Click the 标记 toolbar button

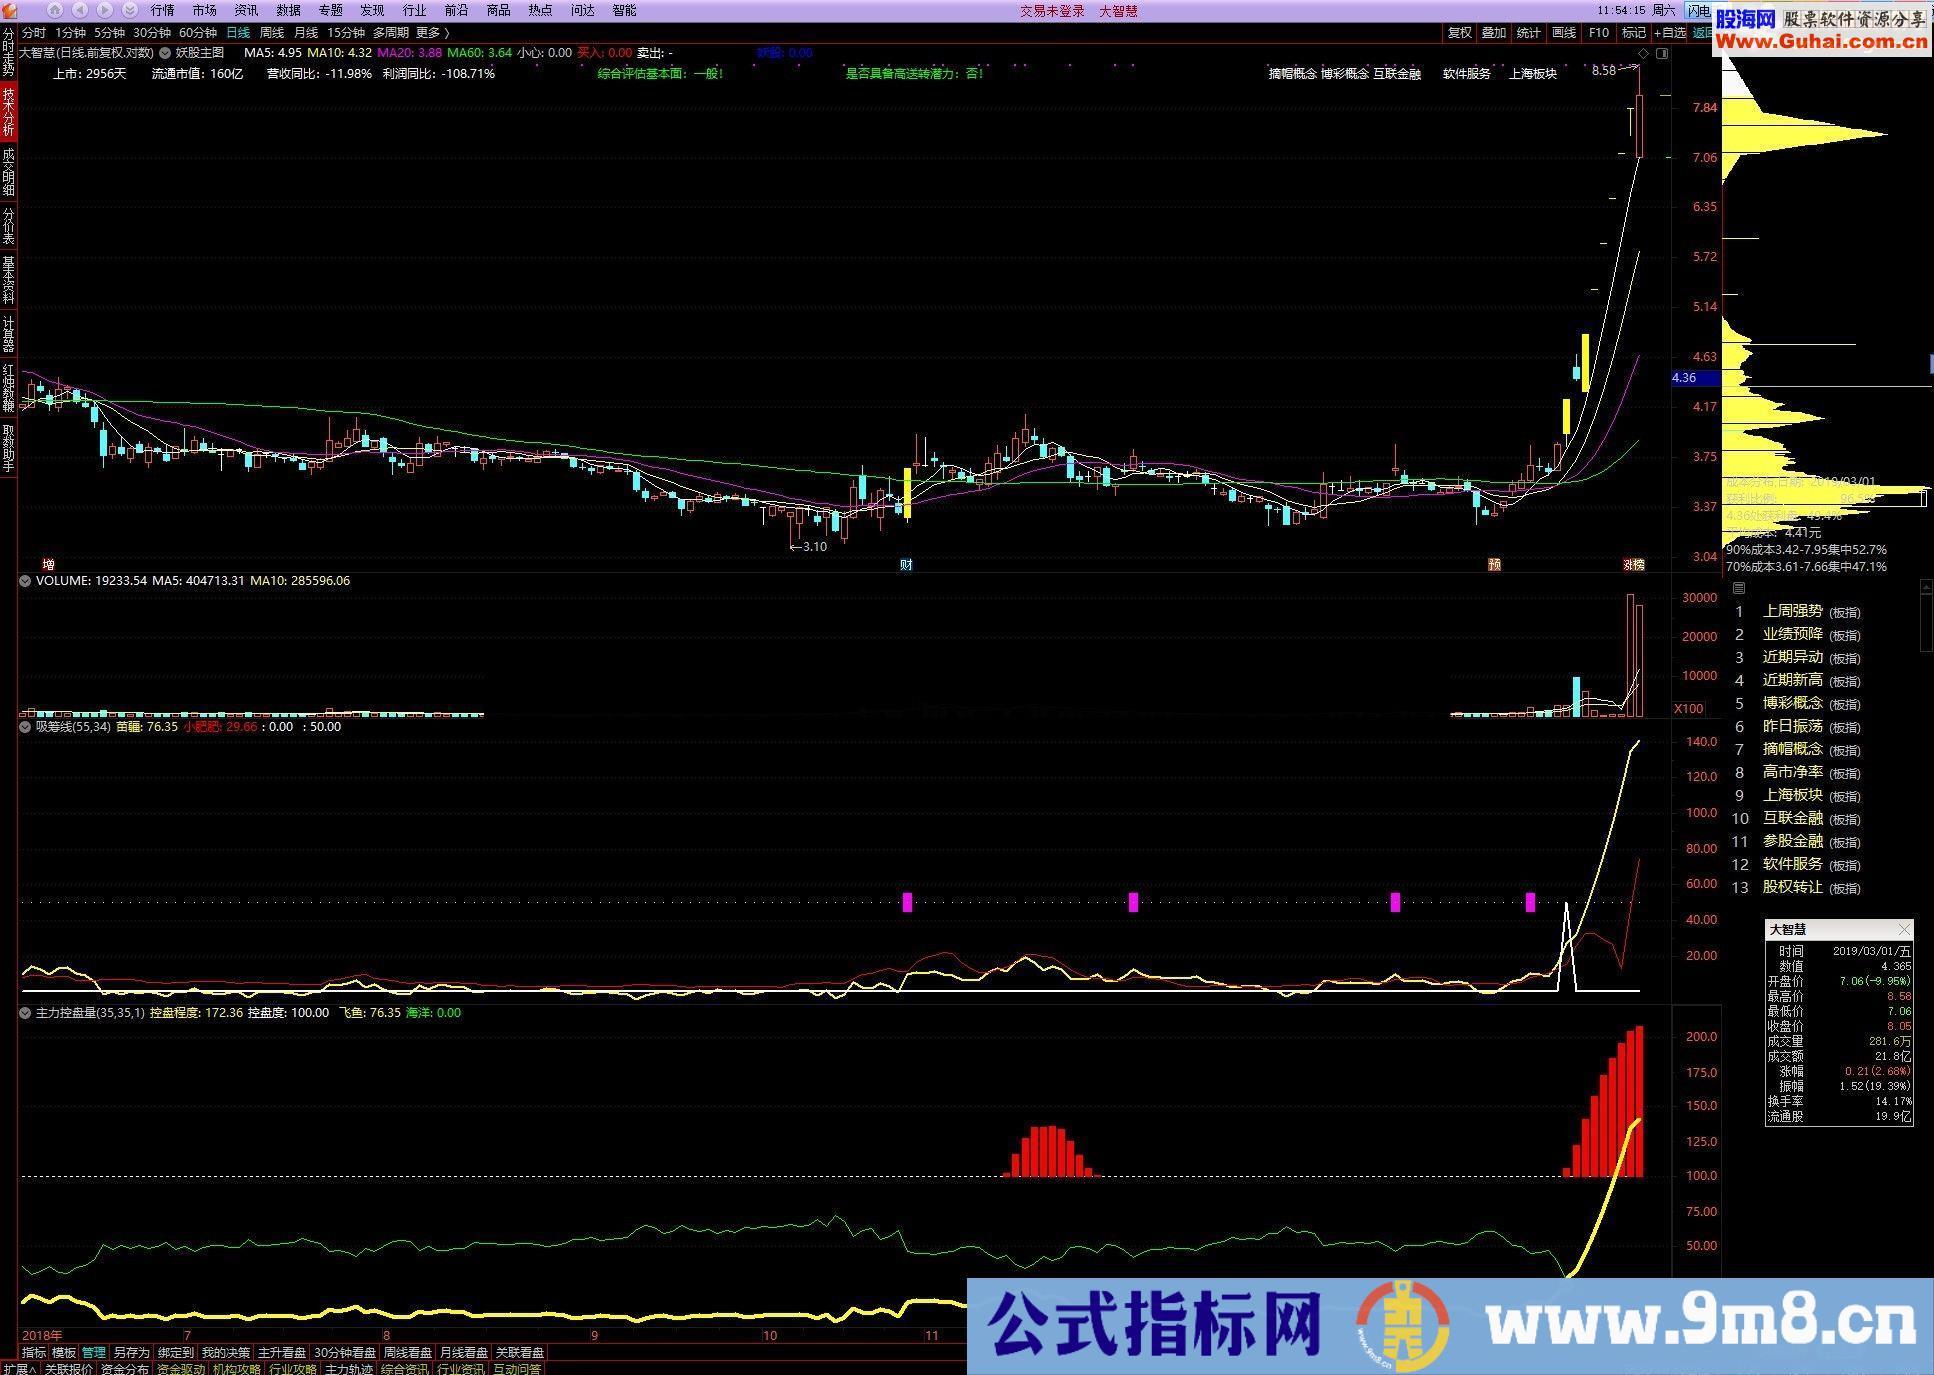tap(1633, 33)
